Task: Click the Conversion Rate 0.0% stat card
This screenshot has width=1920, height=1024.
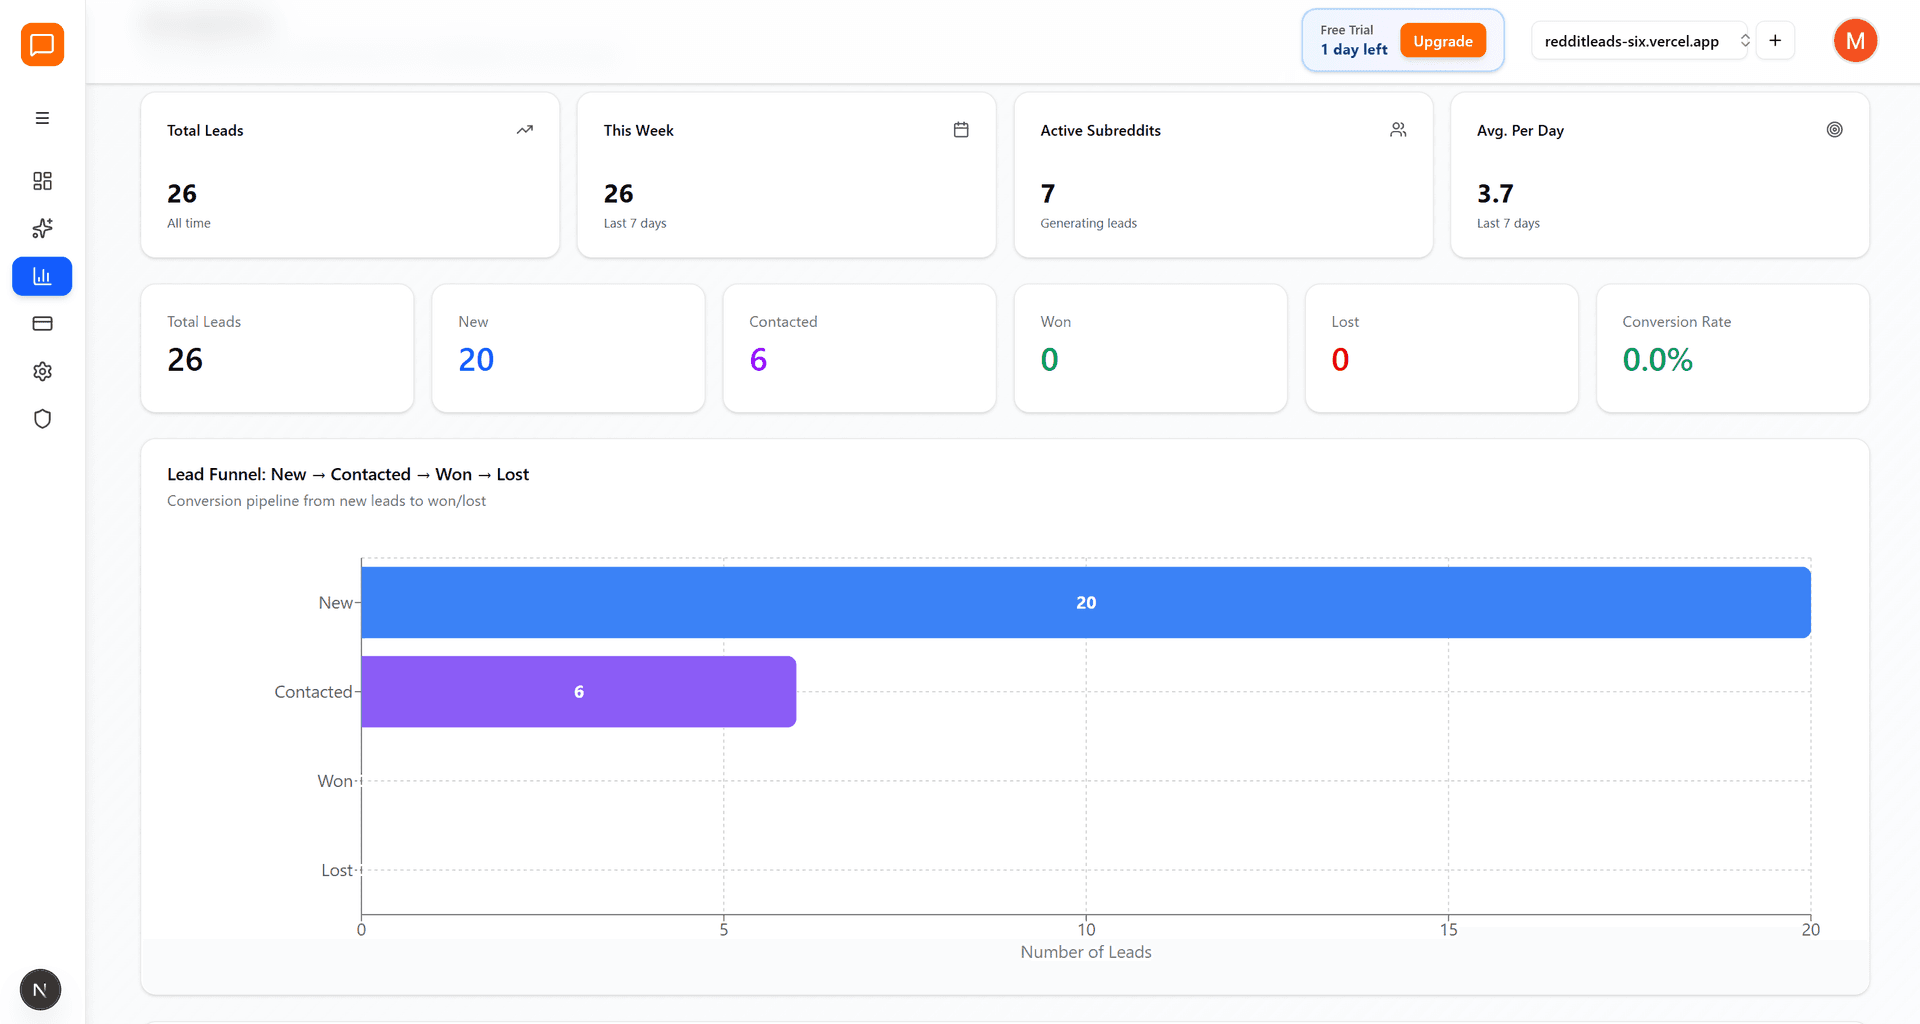Action: (x=1731, y=348)
